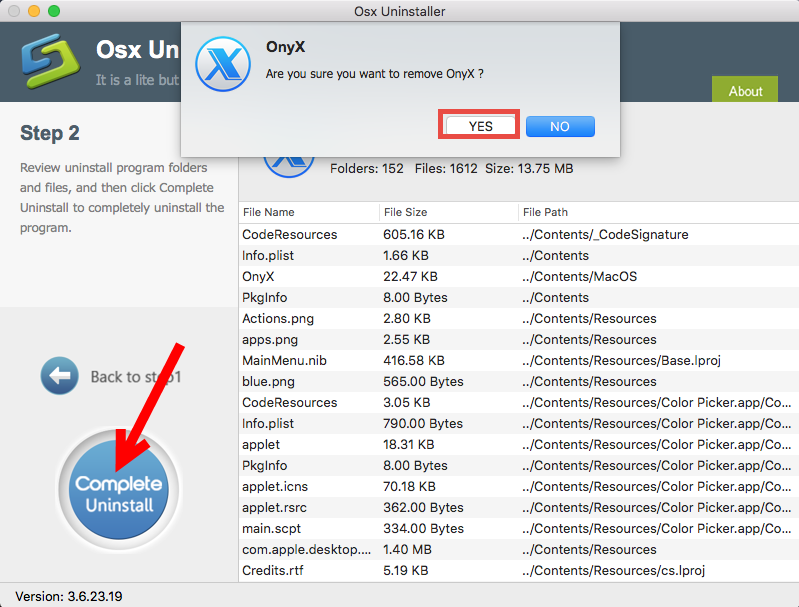Click the yellow minimize window button
Screen dimensions: 799x607
(34, 11)
